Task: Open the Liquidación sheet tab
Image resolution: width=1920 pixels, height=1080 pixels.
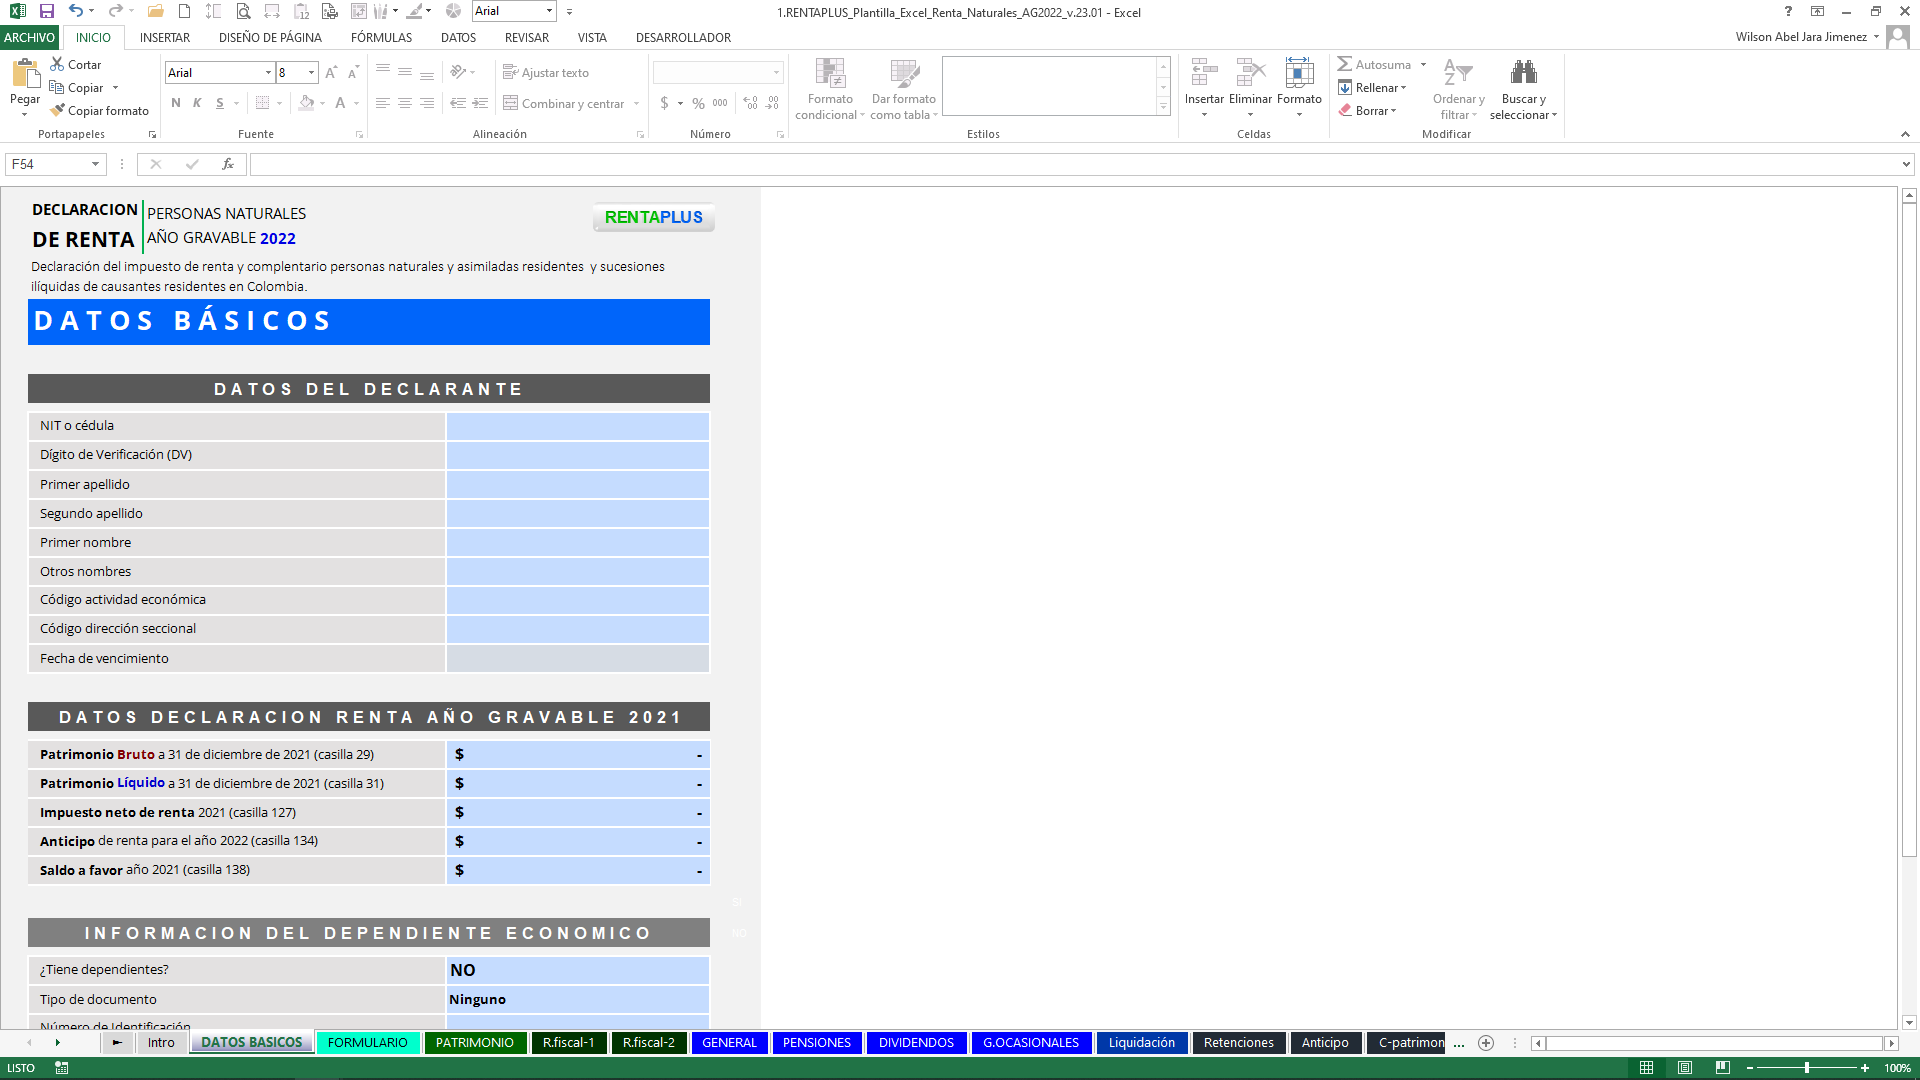Action: click(1142, 1042)
